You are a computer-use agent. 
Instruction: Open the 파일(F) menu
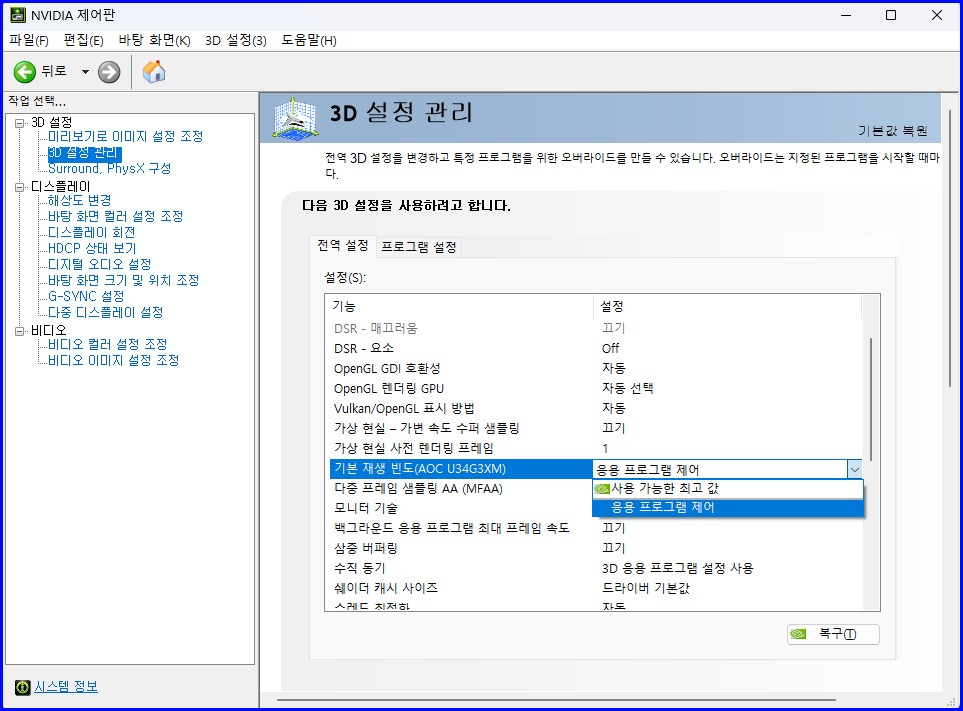coord(29,41)
